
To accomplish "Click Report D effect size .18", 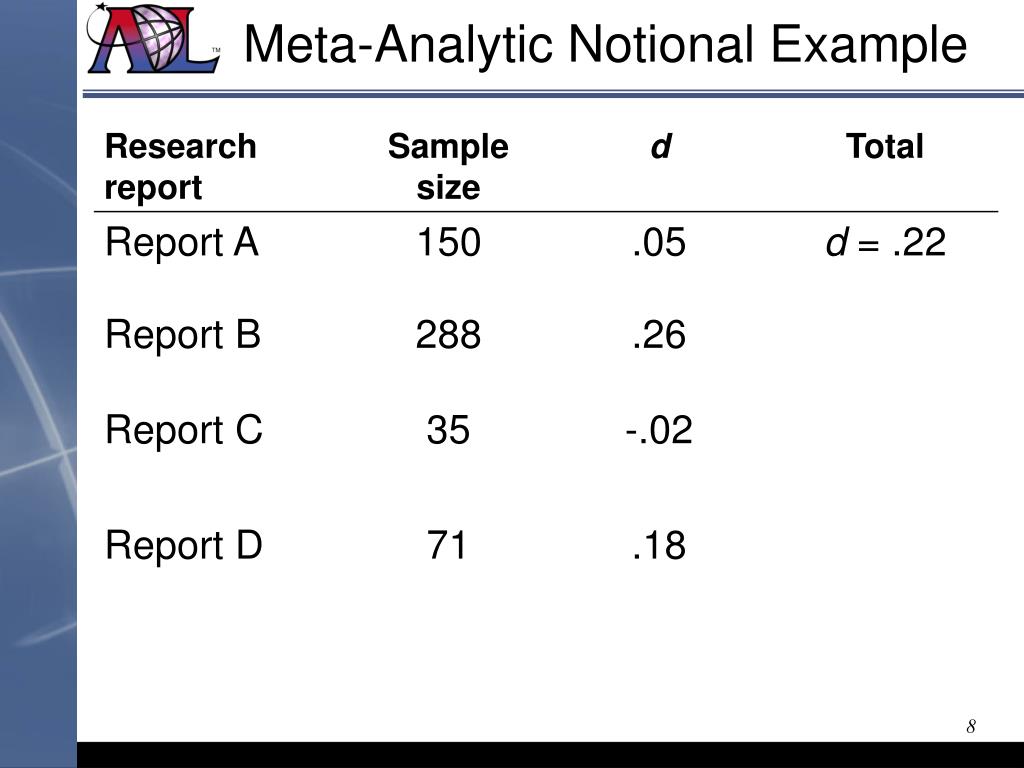I will click(x=659, y=545).
